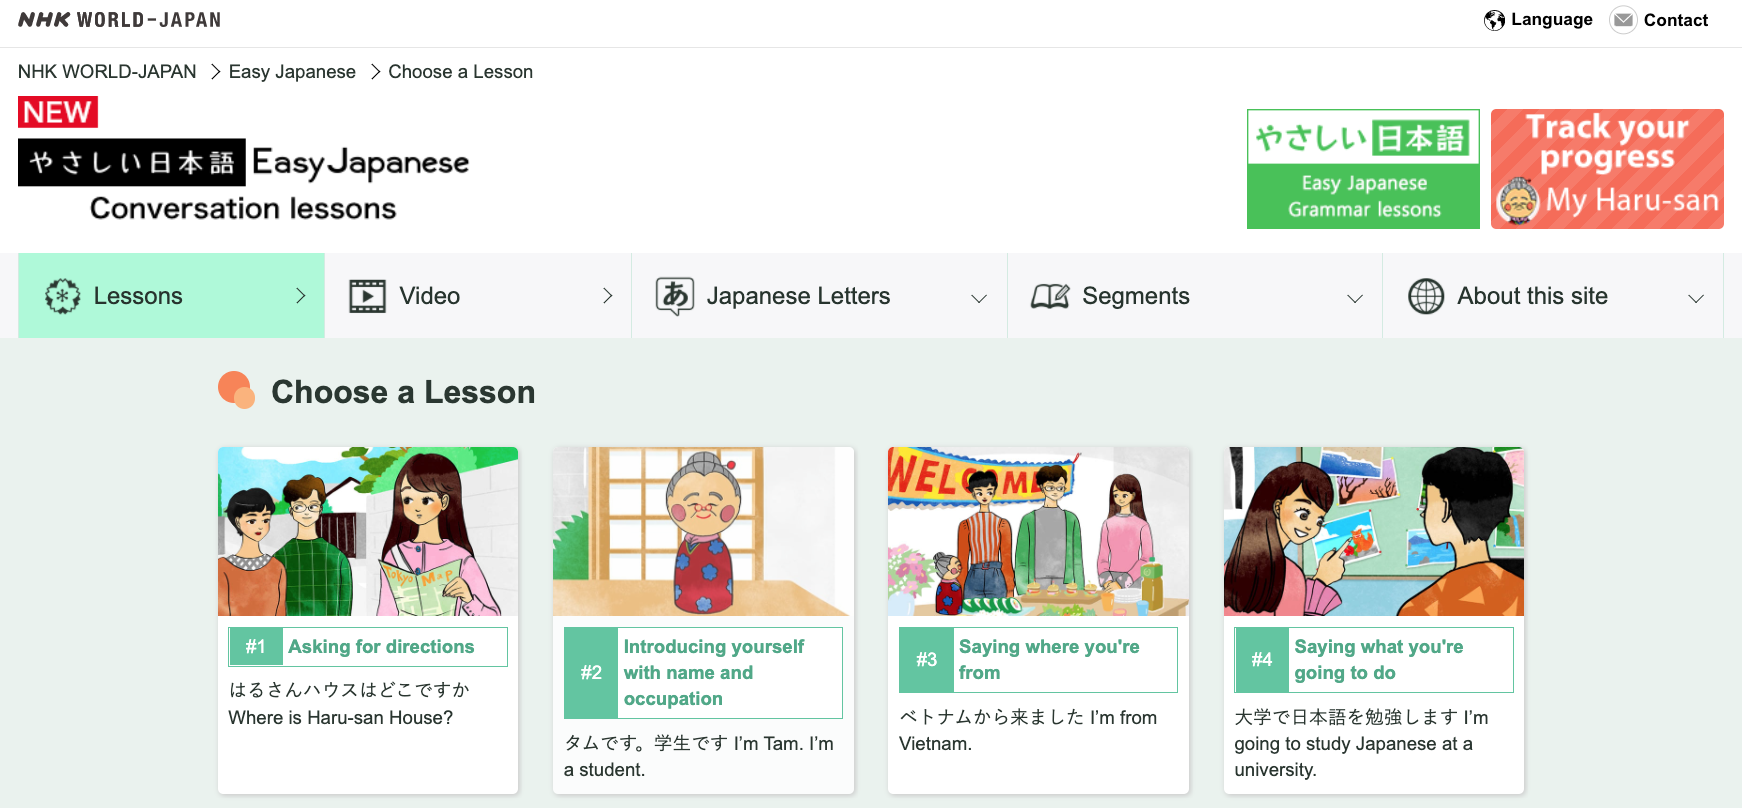Click the Choose a Lesson breadcrumb
Image resolution: width=1742 pixels, height=808 pixels.
pos(460,72)
